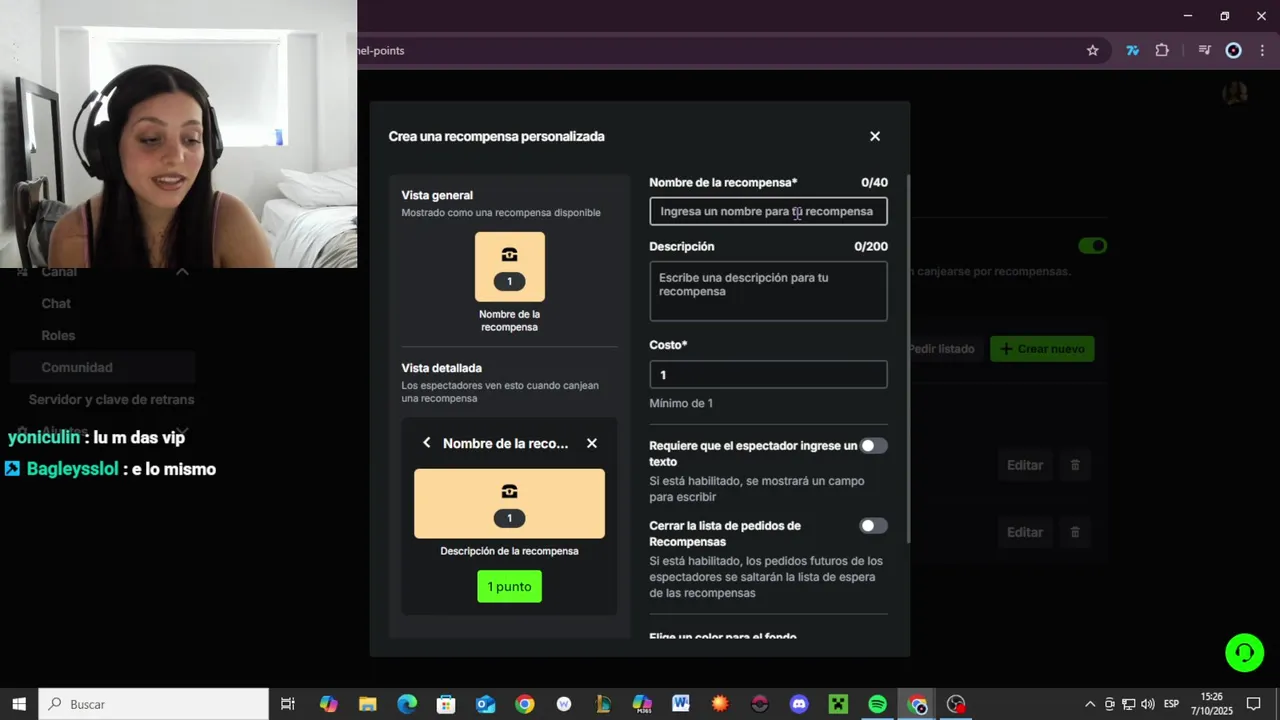Delete the first reward with trash icon
Image resolution: width=1280 pixels, height=720 pixels.
click(x=1075, y=465)
